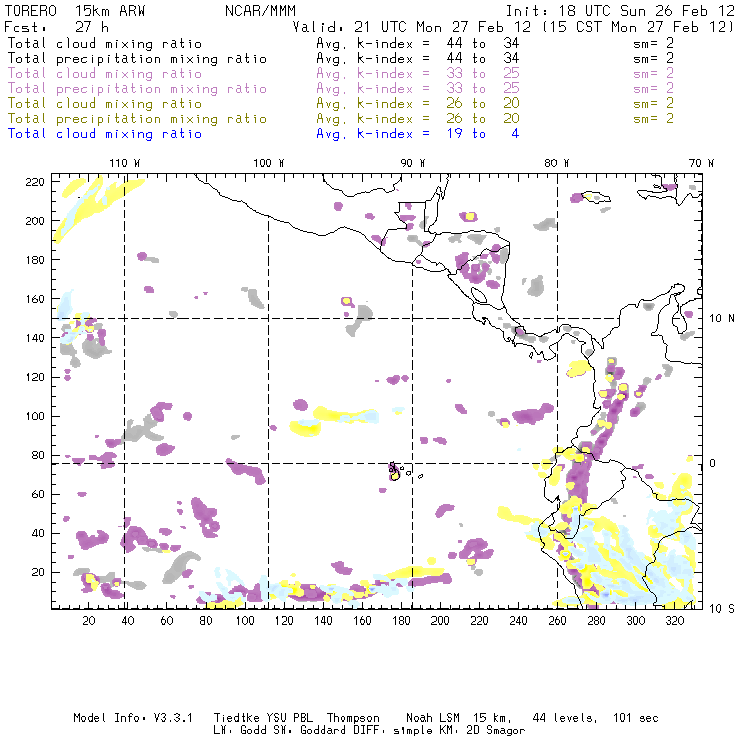Click the 10 S latitude label
This screenshot has height=740, width=740.
718,608
